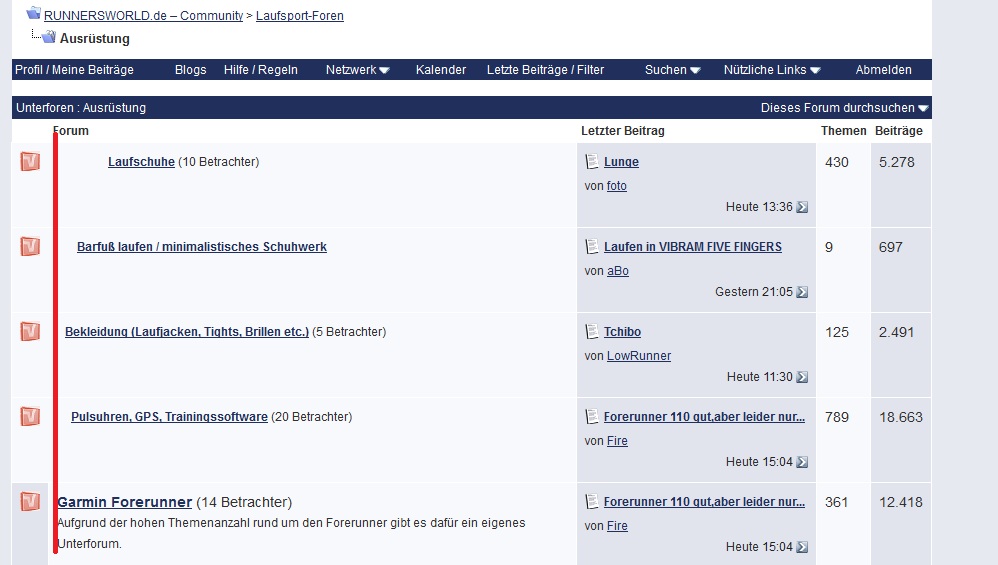Click the status icon beside Garmin Forerunner

point(30,502)
